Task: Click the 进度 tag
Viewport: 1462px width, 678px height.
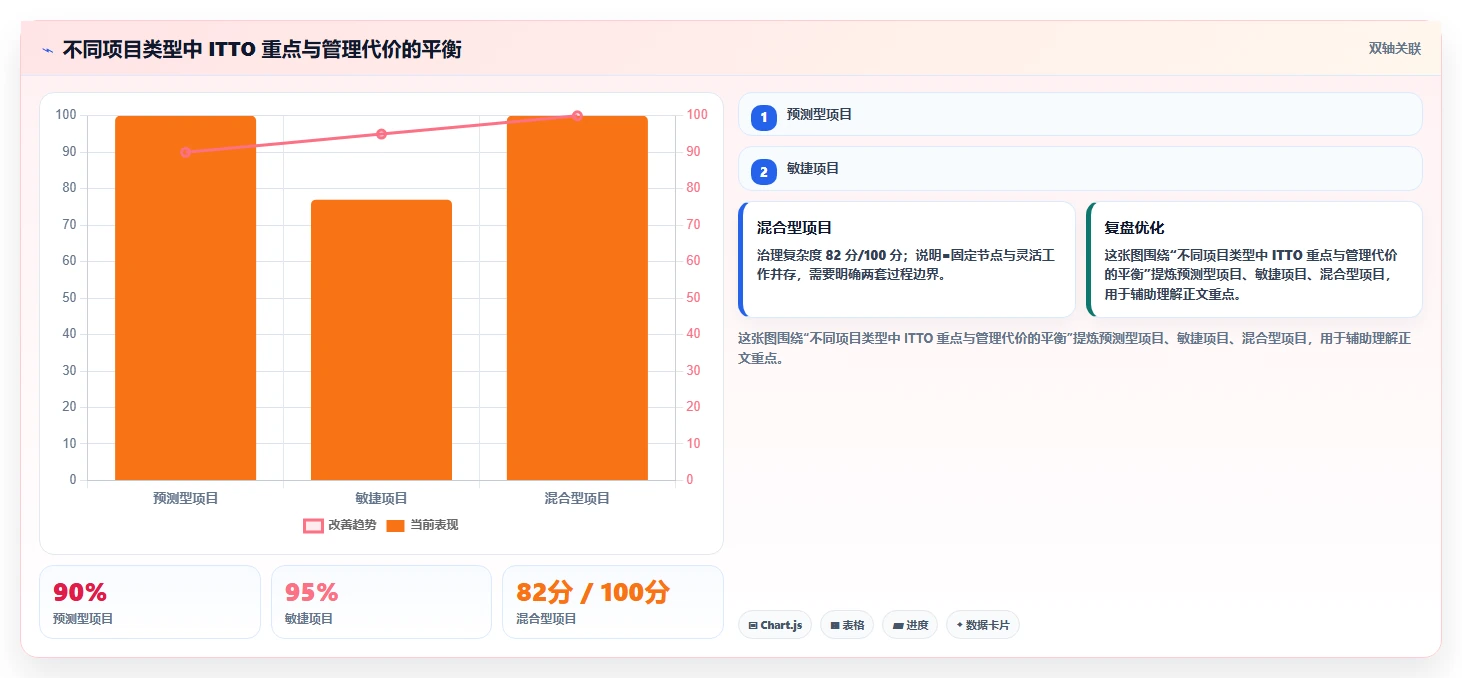Action: [x=910, y=625]
